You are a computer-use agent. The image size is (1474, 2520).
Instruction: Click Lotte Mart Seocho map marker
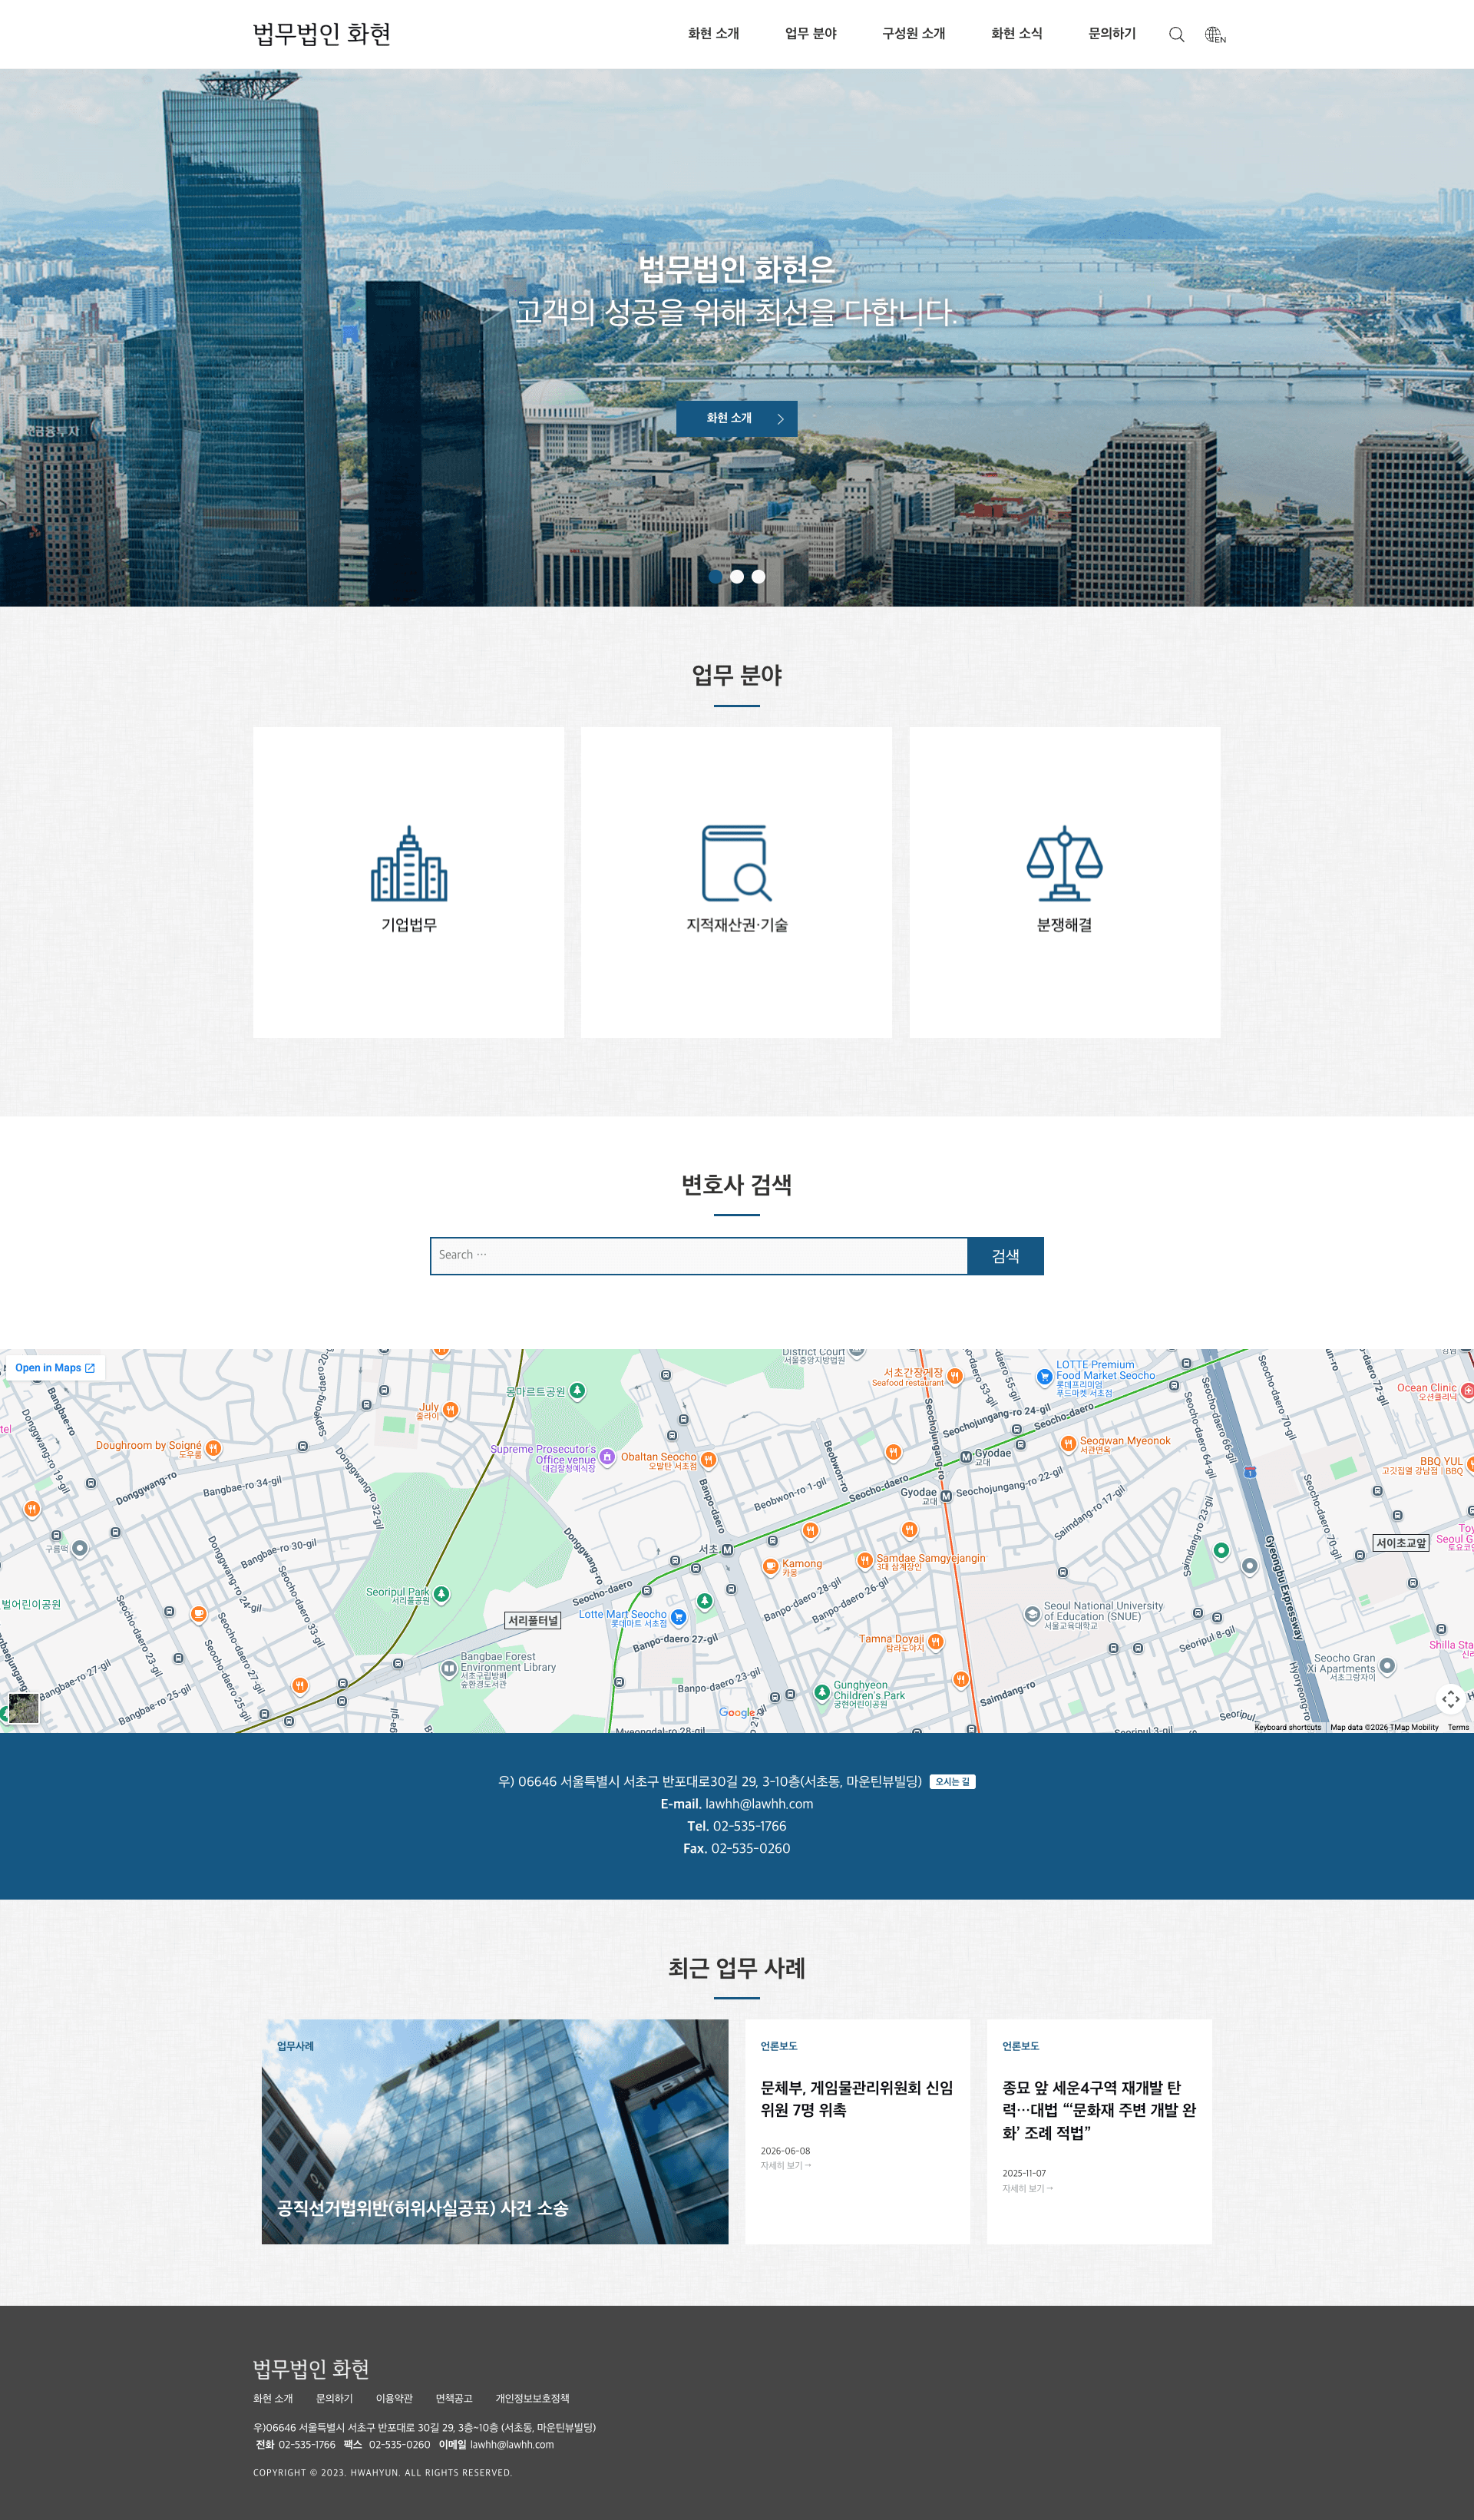pyautogui.click(x=678, y=1617)
